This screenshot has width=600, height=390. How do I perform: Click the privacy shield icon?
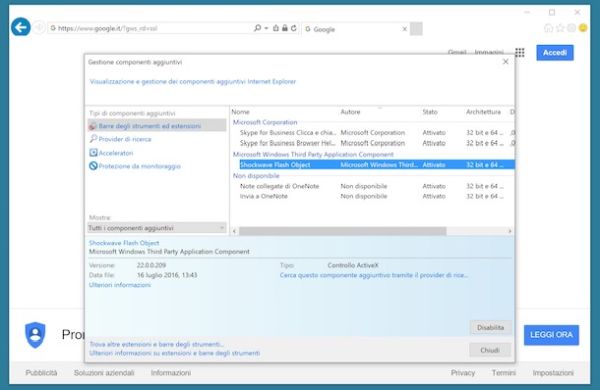35,335
